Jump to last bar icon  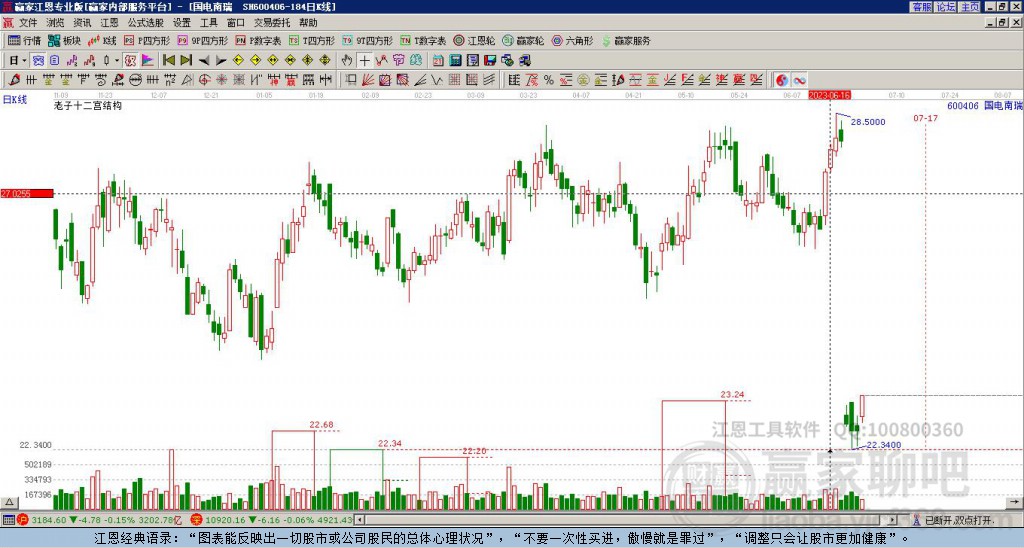186,60
